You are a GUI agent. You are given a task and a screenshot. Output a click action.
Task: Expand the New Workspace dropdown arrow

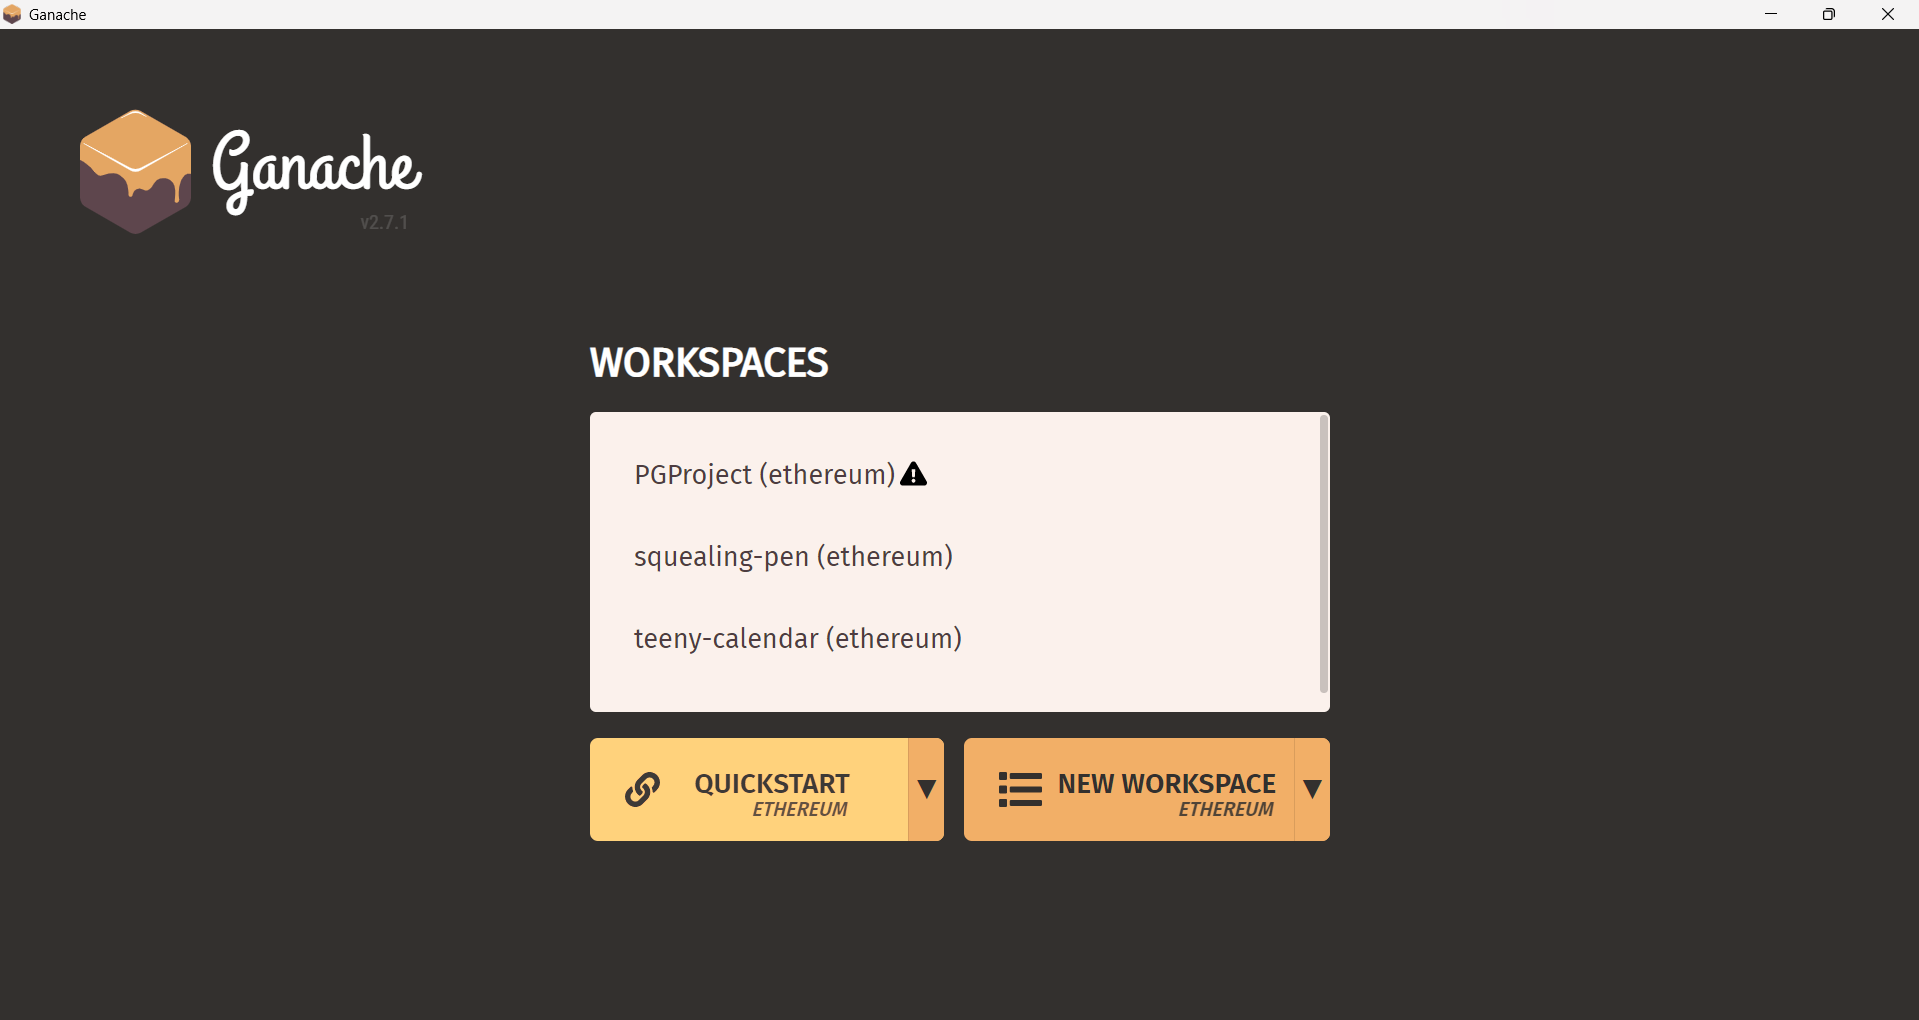tap(1312, 789)
